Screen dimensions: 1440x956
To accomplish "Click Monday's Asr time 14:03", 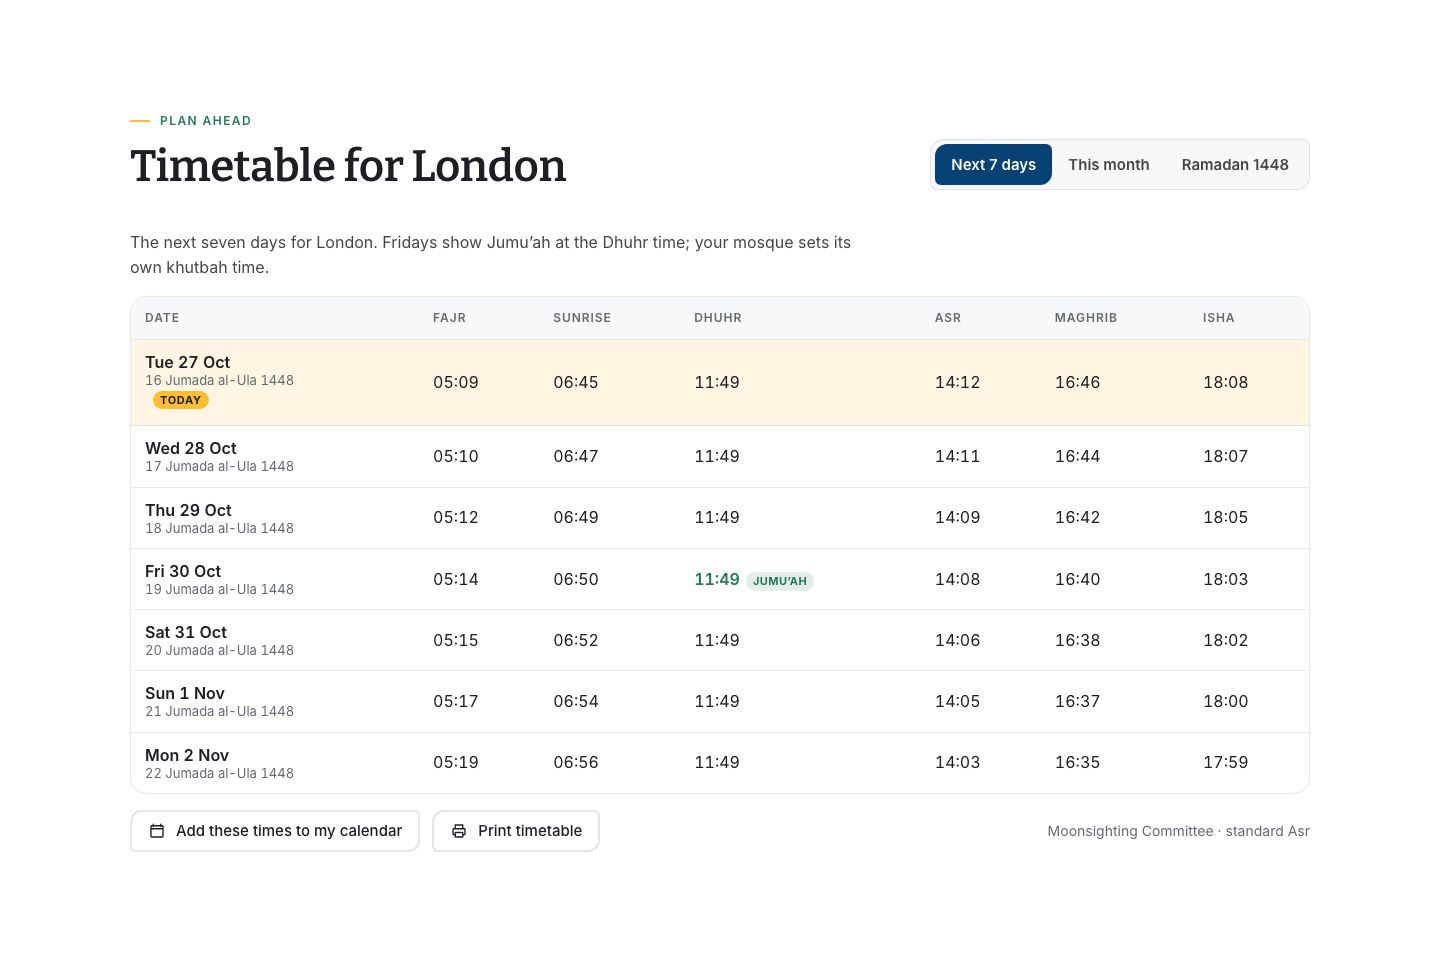I will pyautogui.click(x=957, y=762).
